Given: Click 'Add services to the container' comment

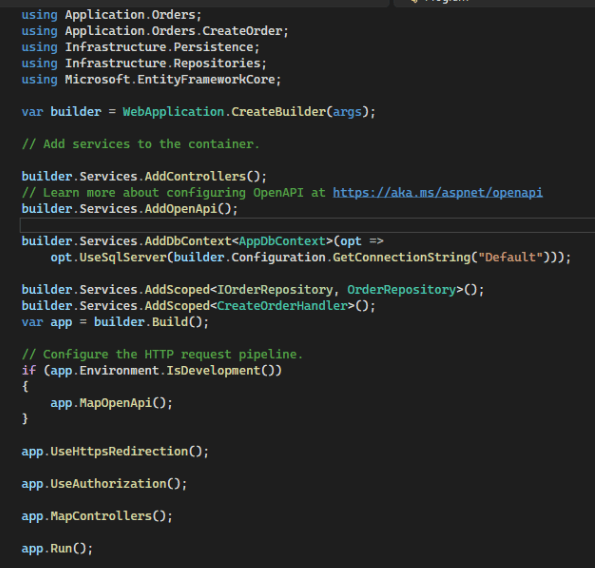Looking at the screenshot, I should [140, 144].
